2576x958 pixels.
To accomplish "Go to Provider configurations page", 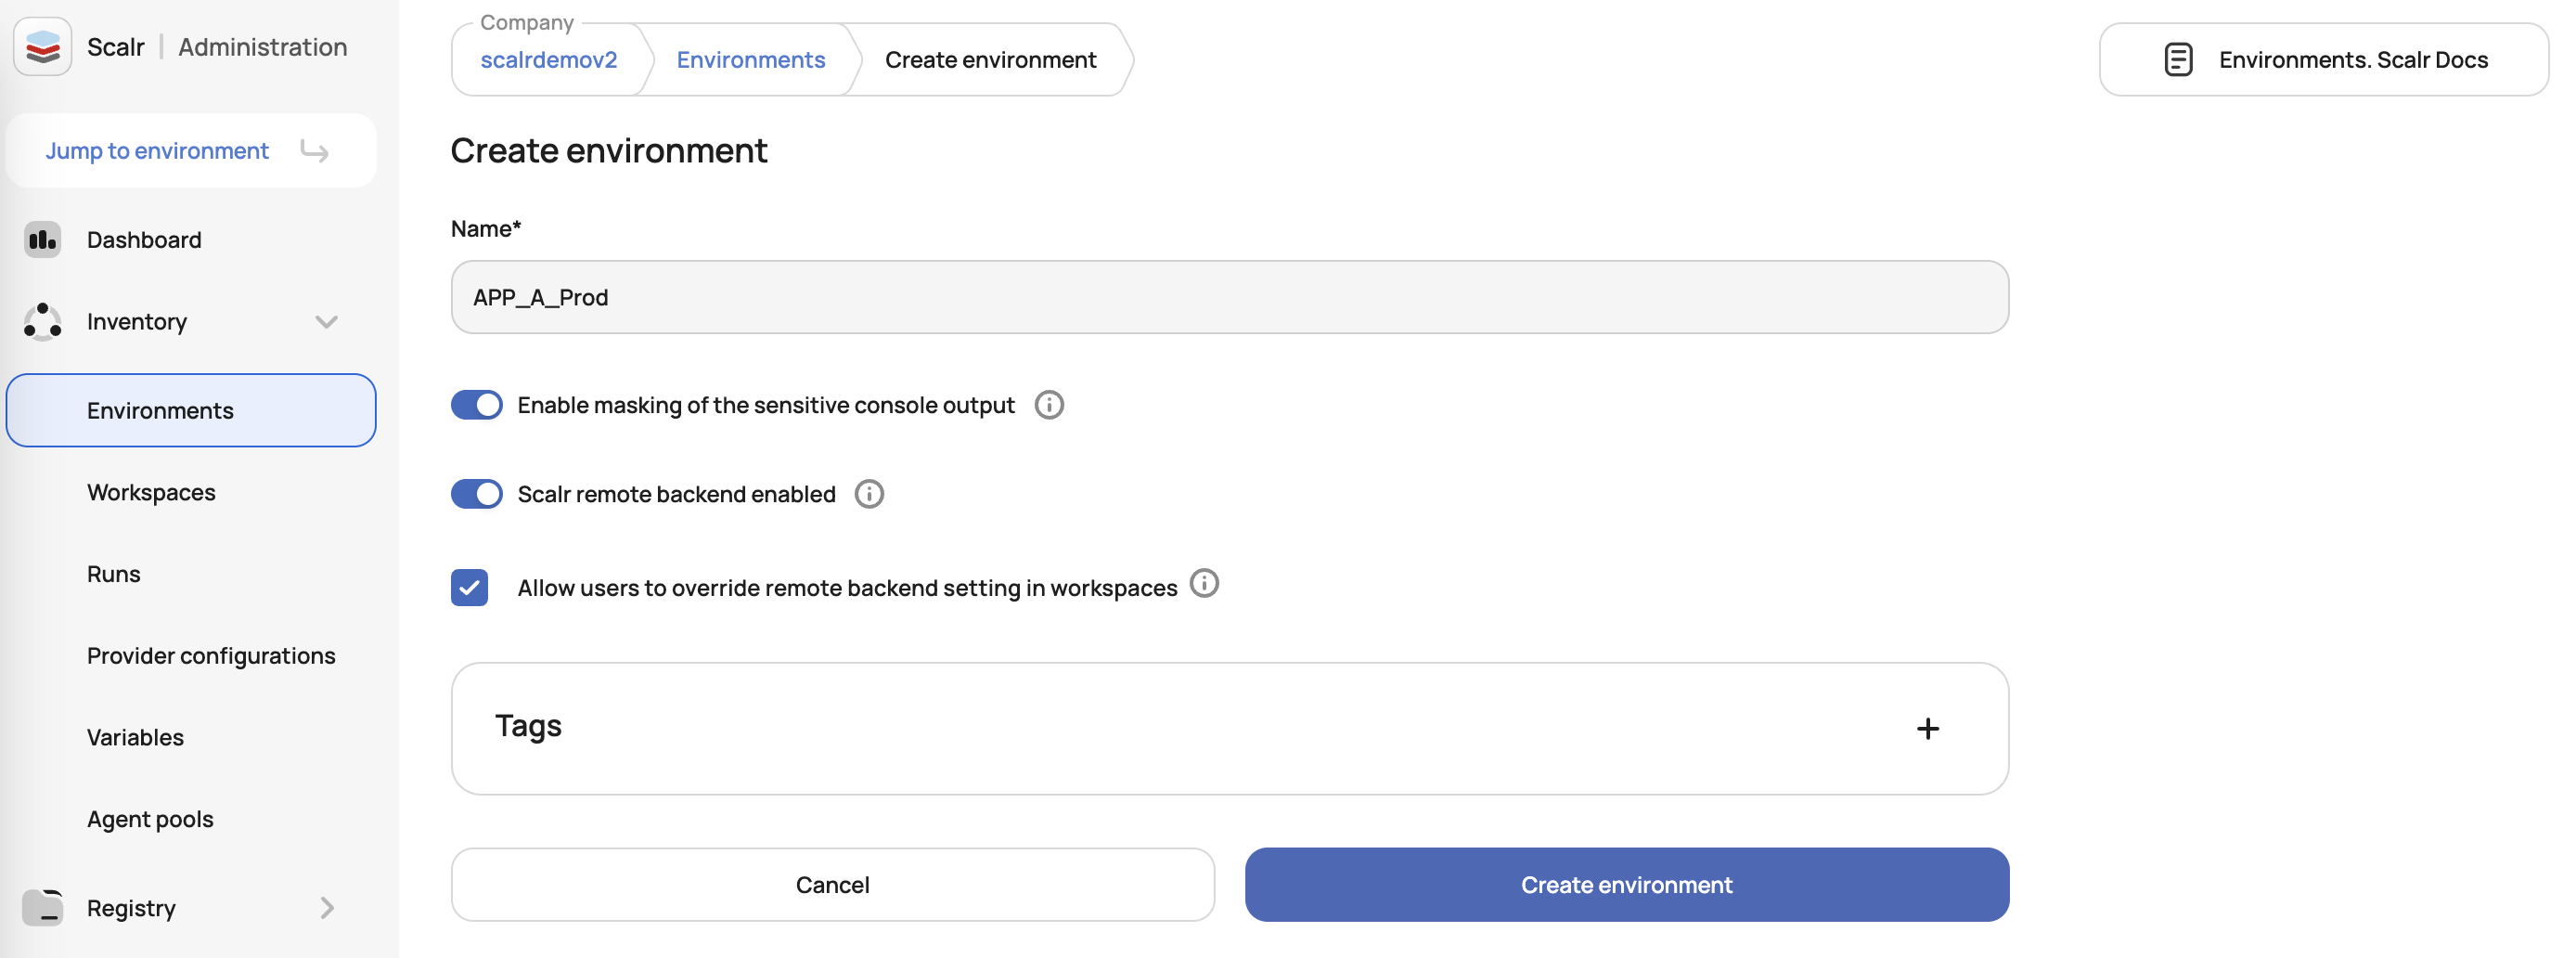I will tap(211, 656).
